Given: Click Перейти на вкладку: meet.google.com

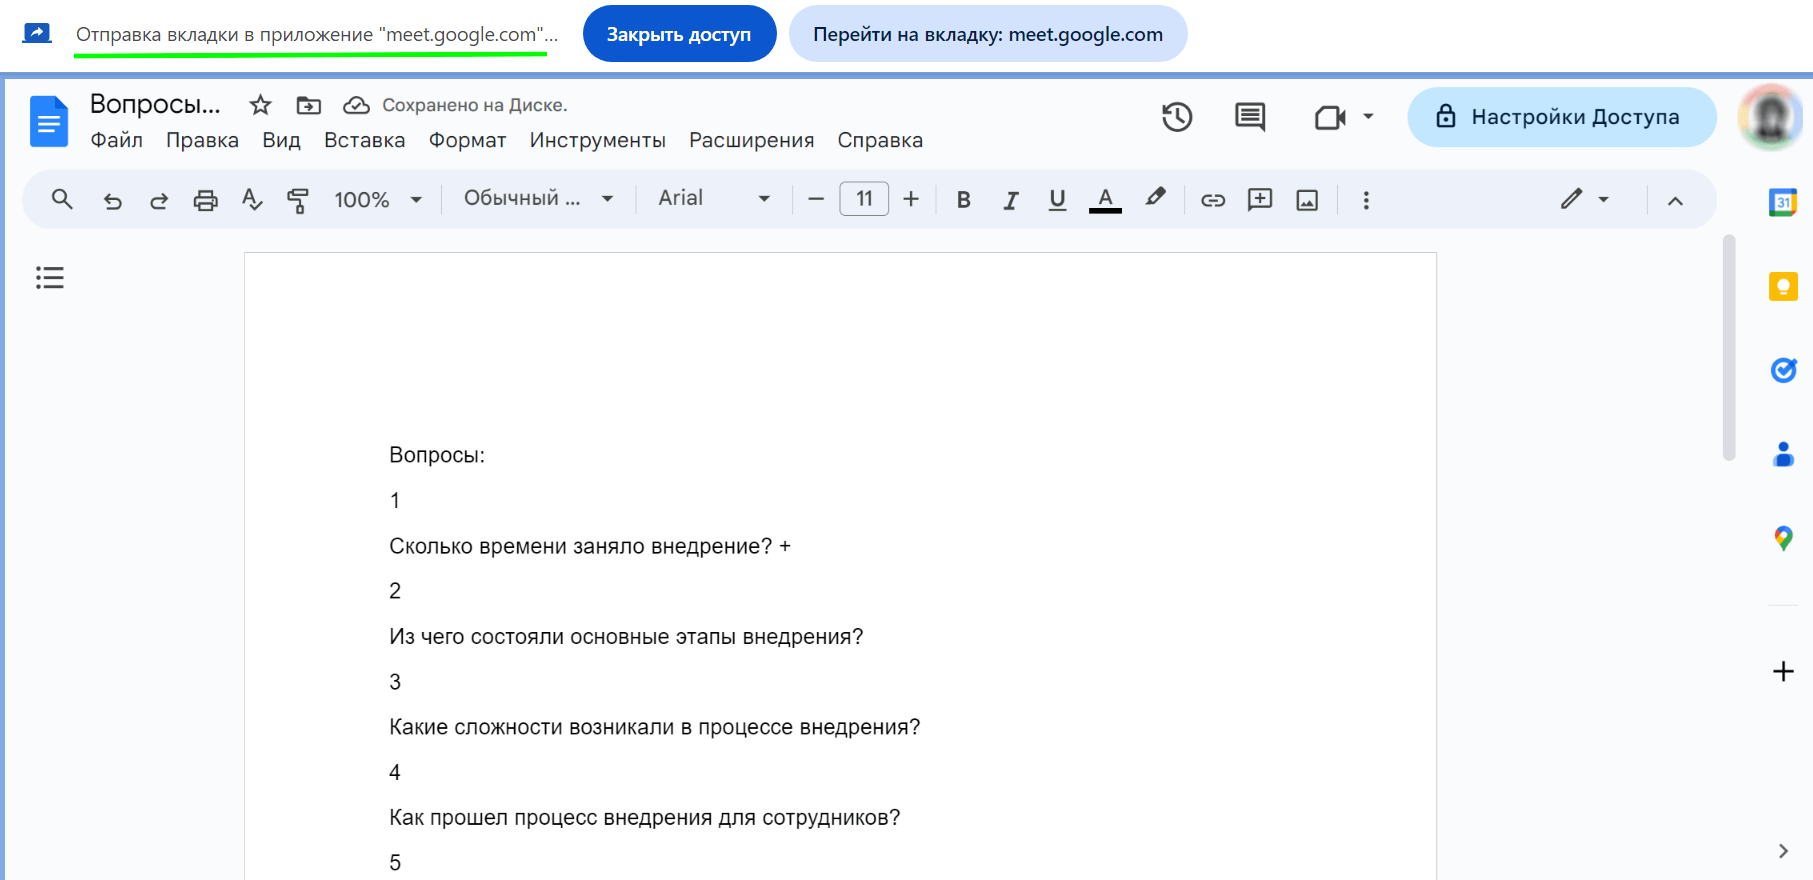Looking at the screenshot, I should click(x=988, y=34).
